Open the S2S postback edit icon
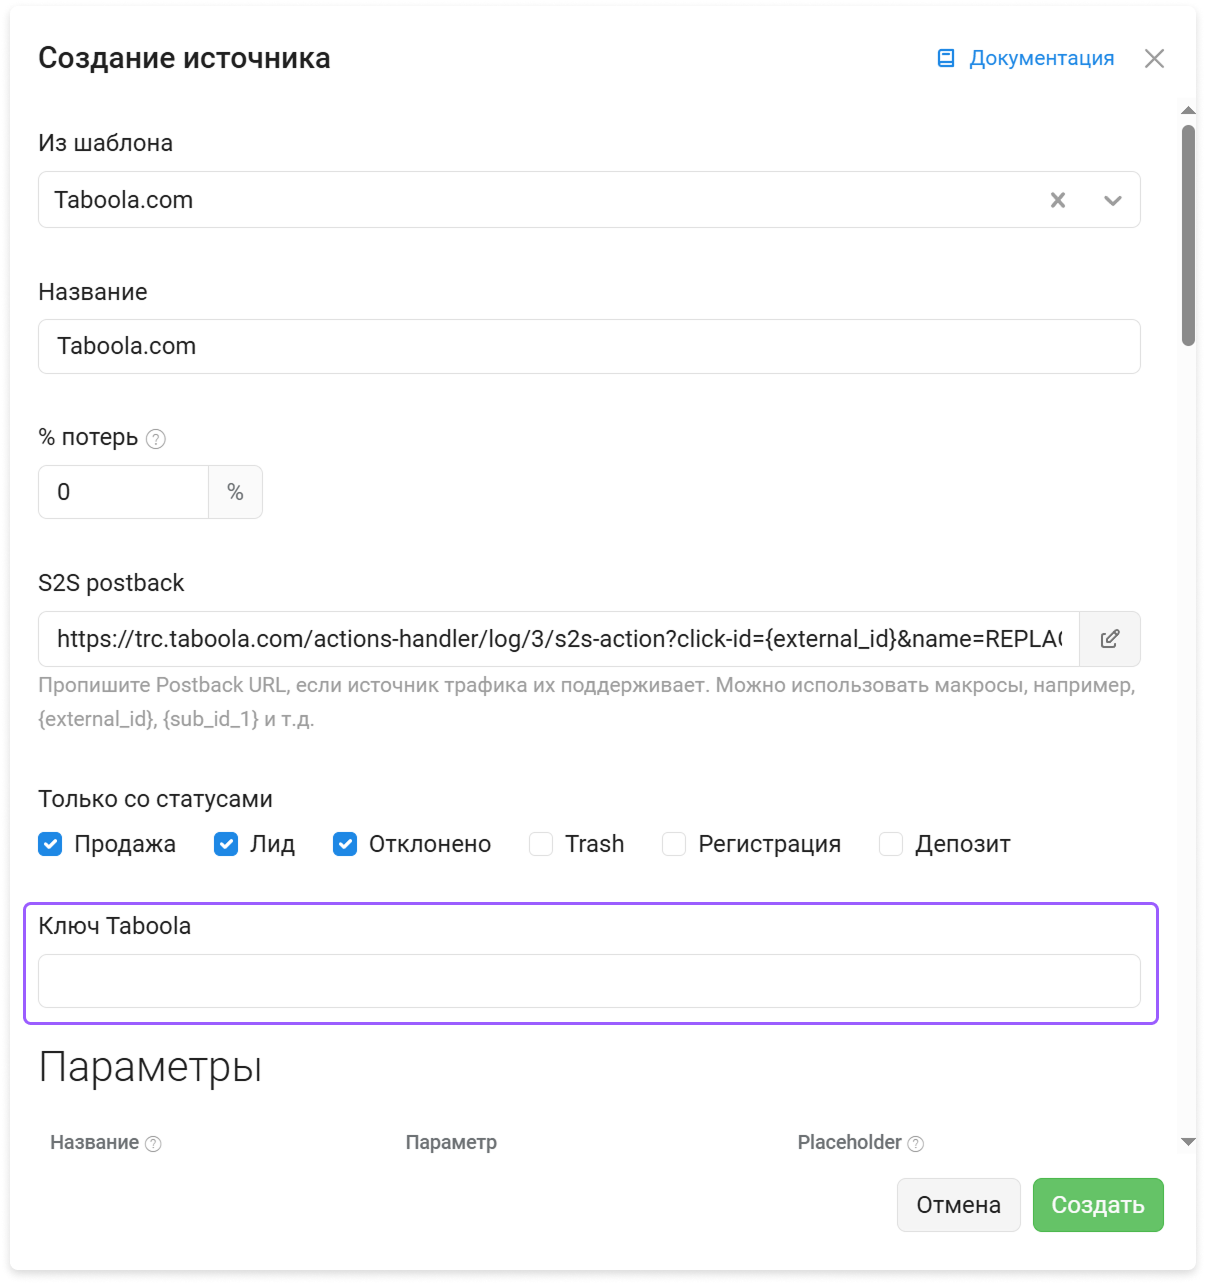Screen dimensions: 1206x1284 (x=1110, y=639)
